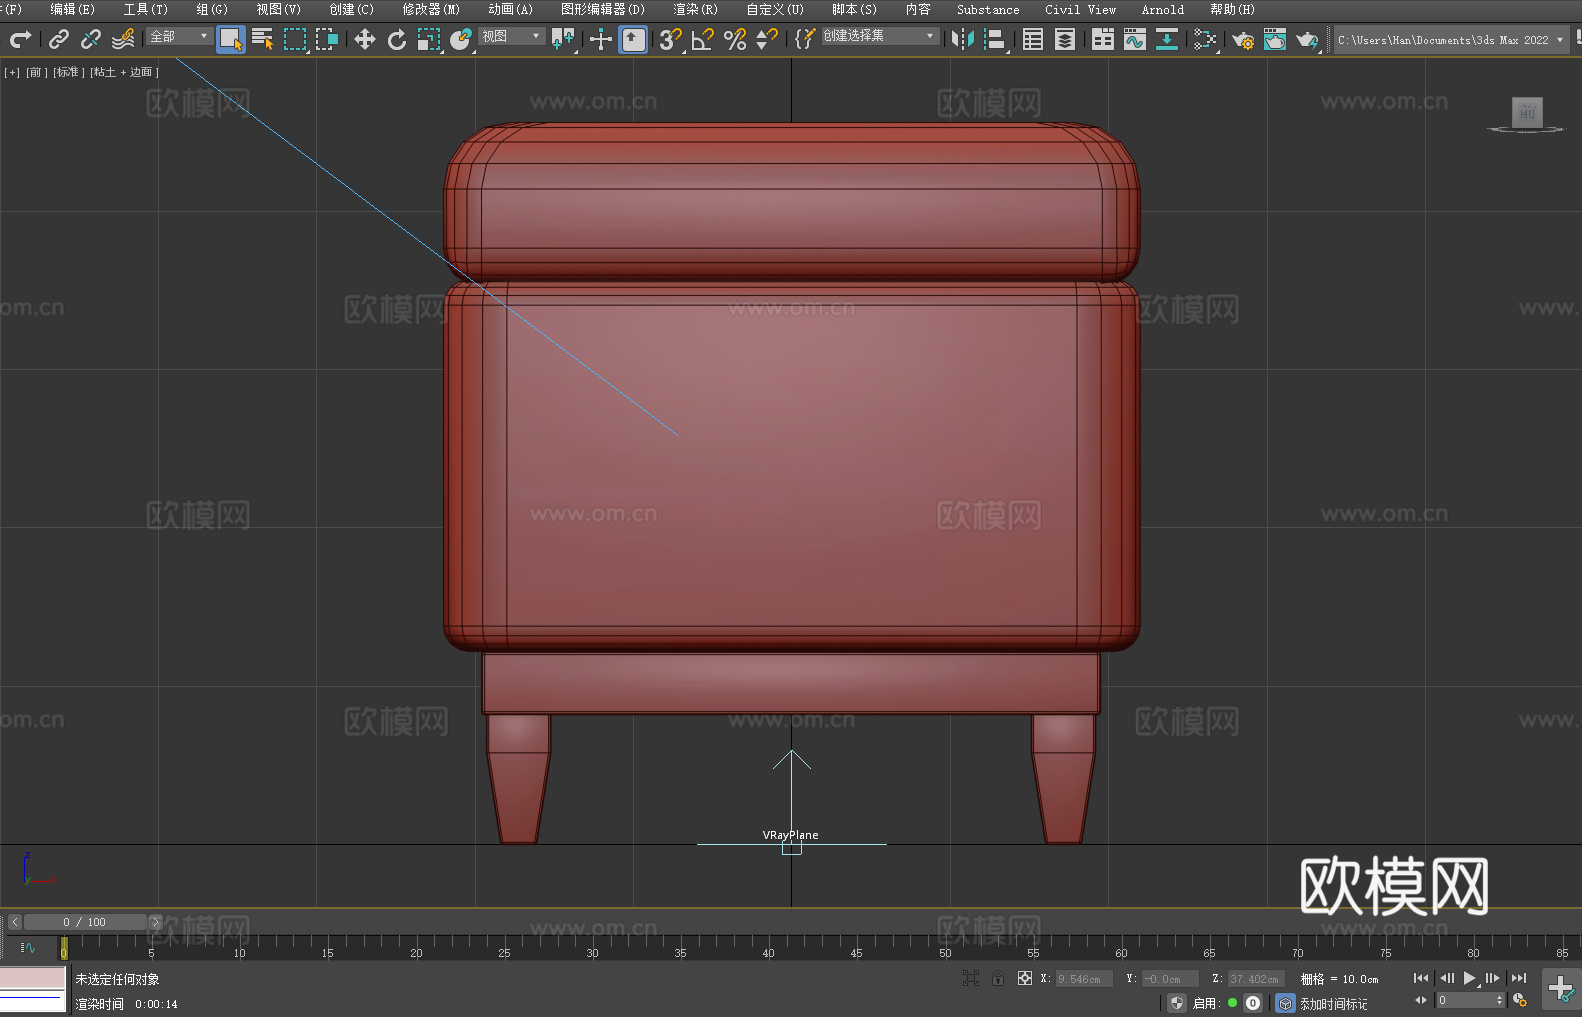Toggle Window/Crossing selection mode
This screenshot has width=1582, height=1017.
[327, 39]
